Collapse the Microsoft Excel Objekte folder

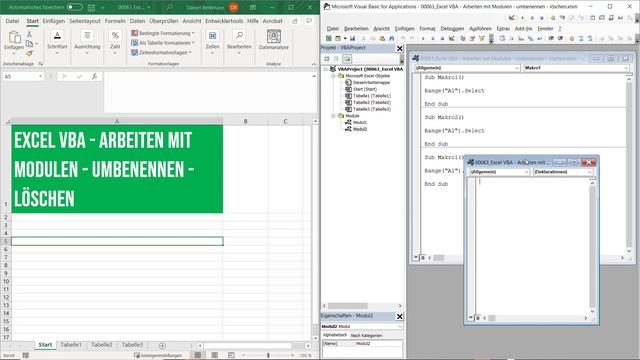pos(333,76)
